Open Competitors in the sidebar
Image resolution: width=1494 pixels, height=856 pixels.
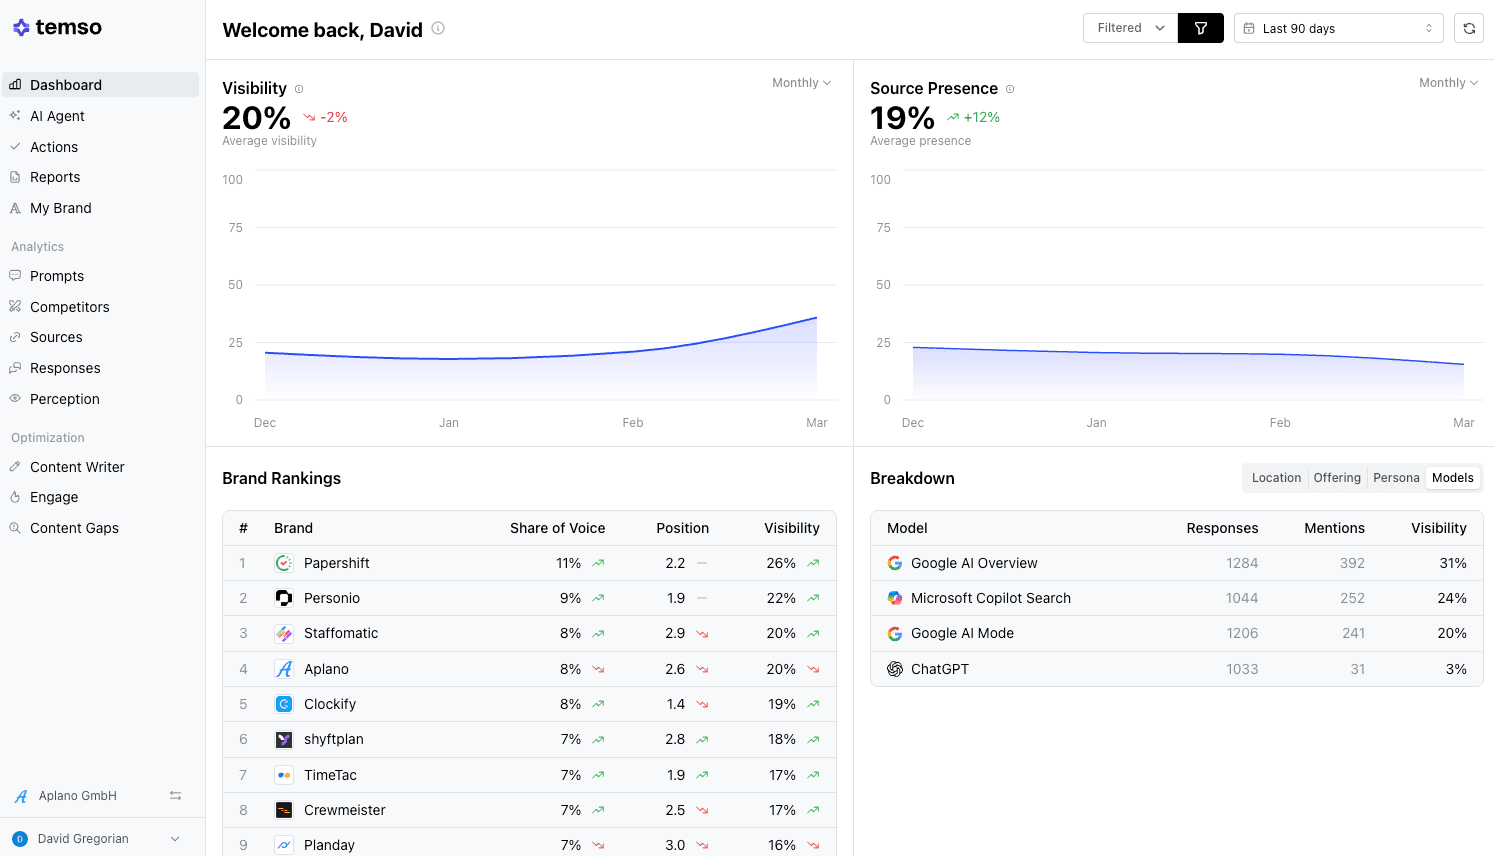coord(69,307)
